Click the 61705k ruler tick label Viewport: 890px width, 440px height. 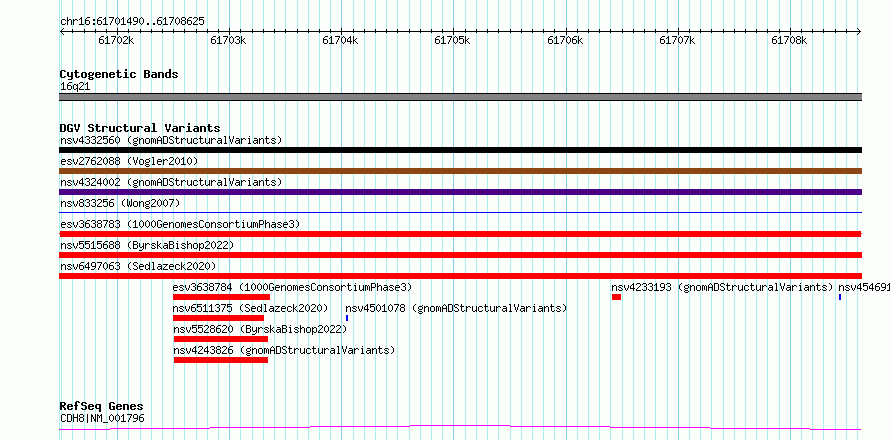click(x=452, y=40)
